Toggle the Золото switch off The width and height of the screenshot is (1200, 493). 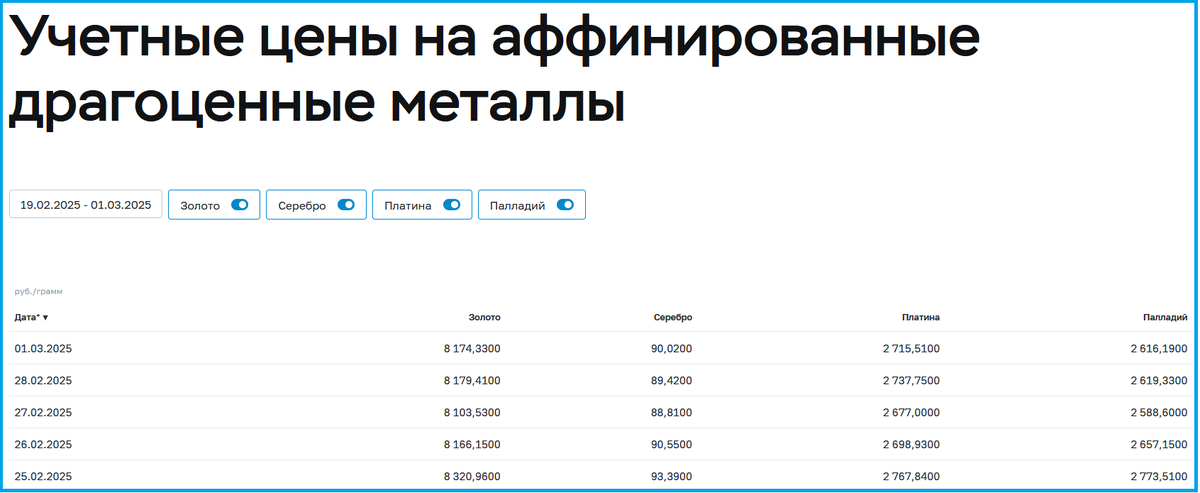(240, 205)
